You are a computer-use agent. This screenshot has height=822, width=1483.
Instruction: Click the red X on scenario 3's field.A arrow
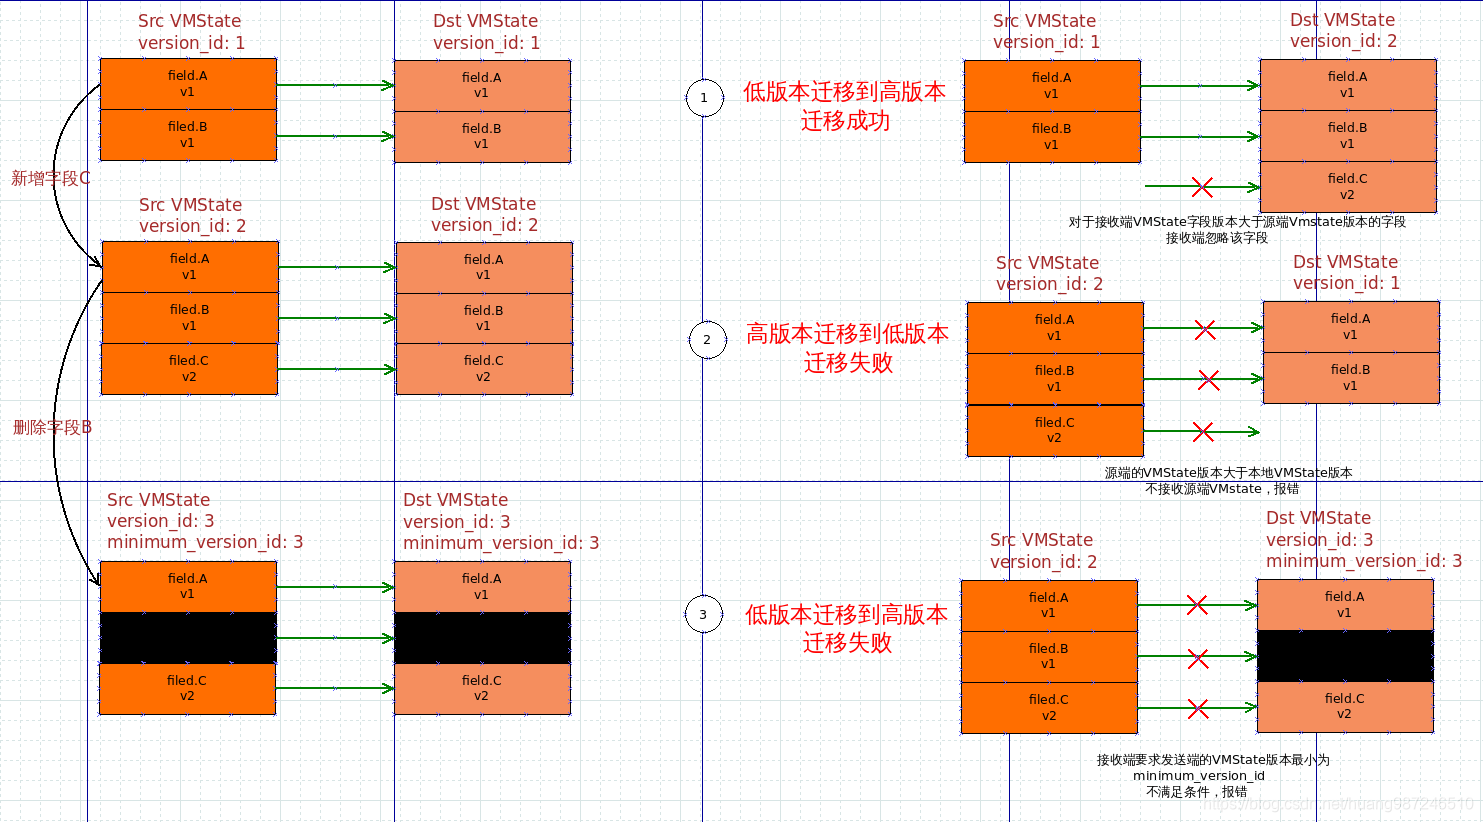pyautogui.click(x=1197, y=605)
